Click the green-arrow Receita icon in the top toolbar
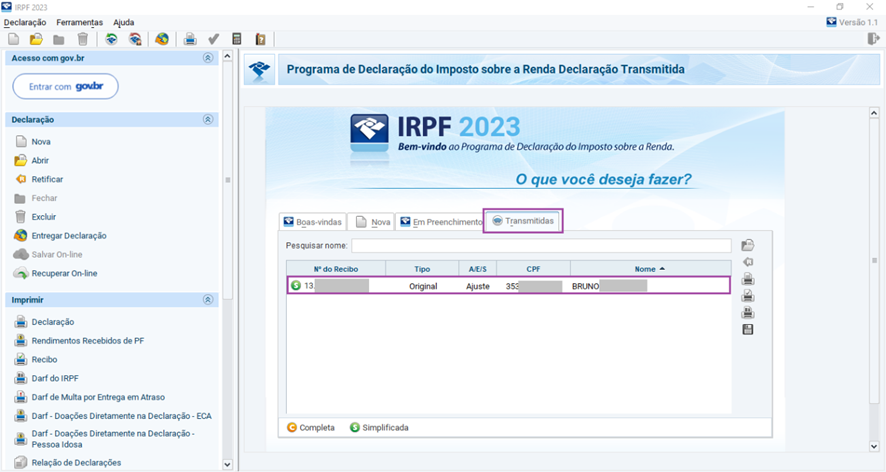The width and height of the screenshot is (886, 472). point(111,39)
